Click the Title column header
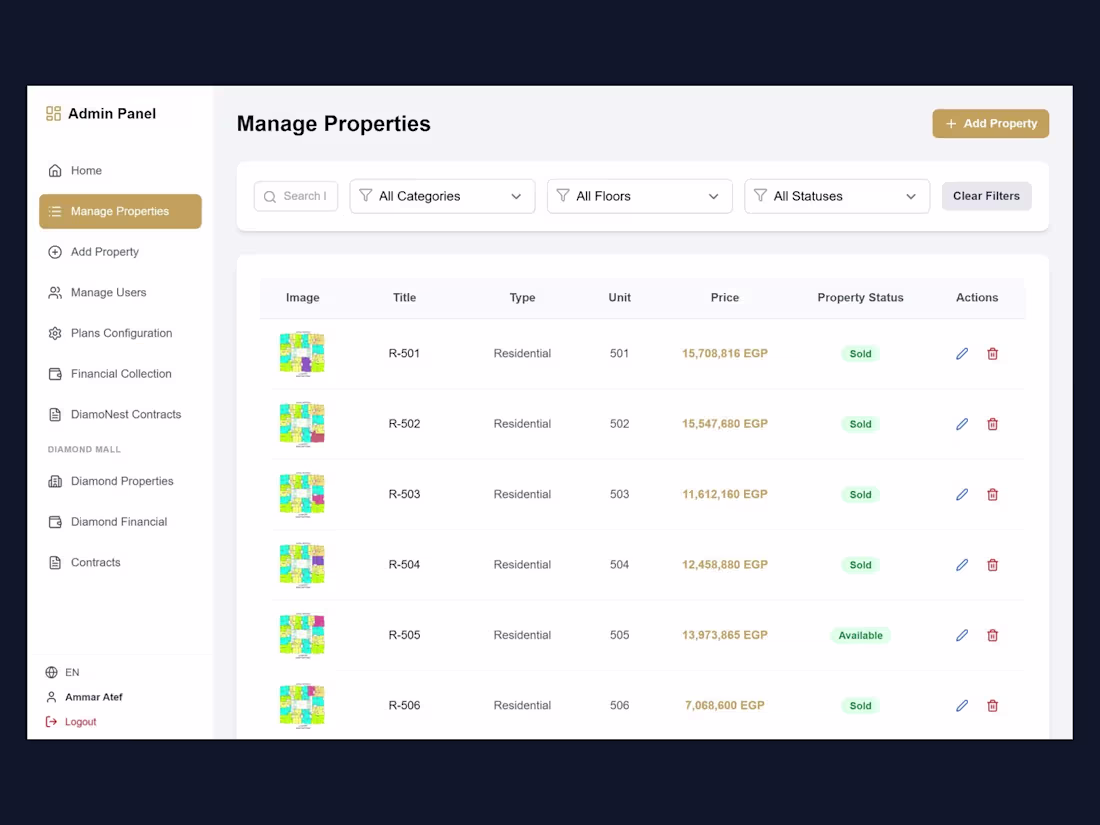The height and width of the screenshot is (825, 1100). point(404,297)
